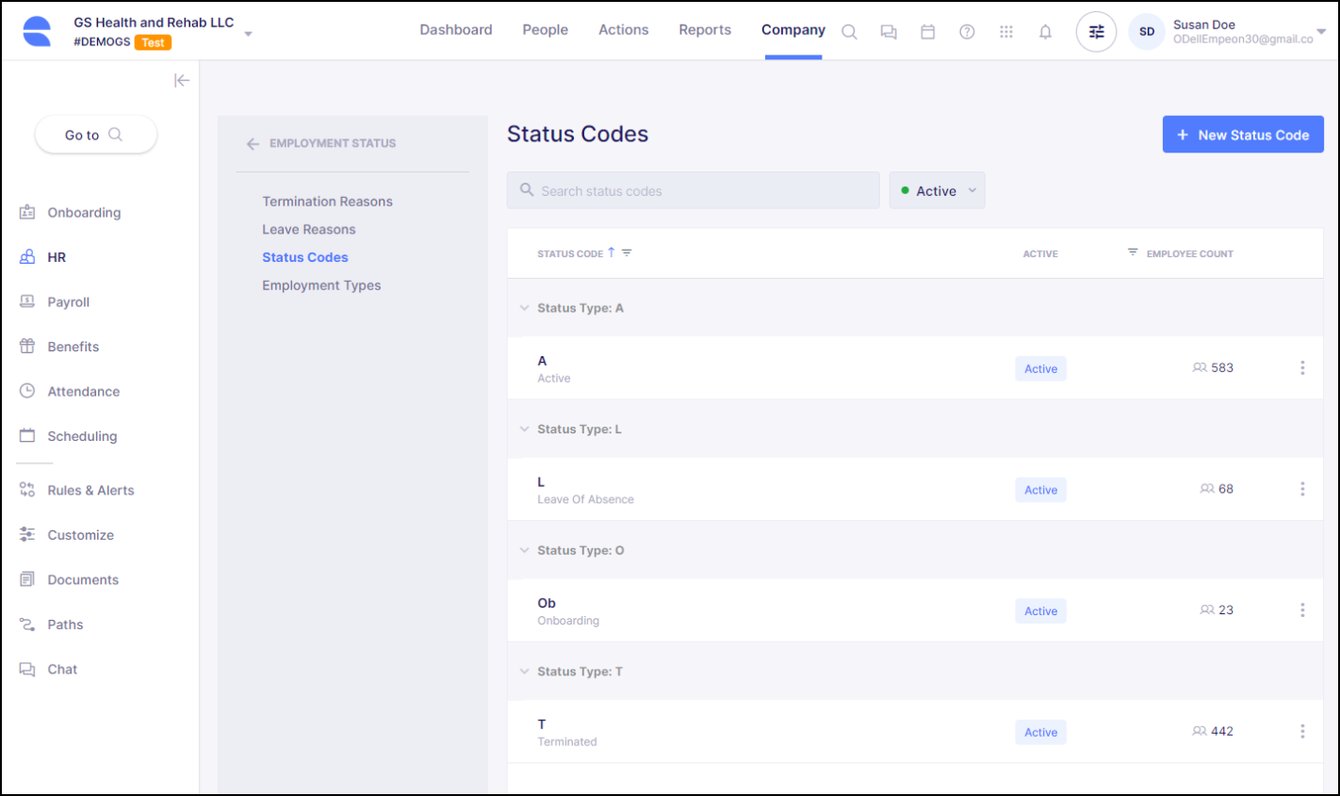Viewport: 1340px width, 796px height.
Task: Open the Leave Reasons page
Action: tap(308, 229)
